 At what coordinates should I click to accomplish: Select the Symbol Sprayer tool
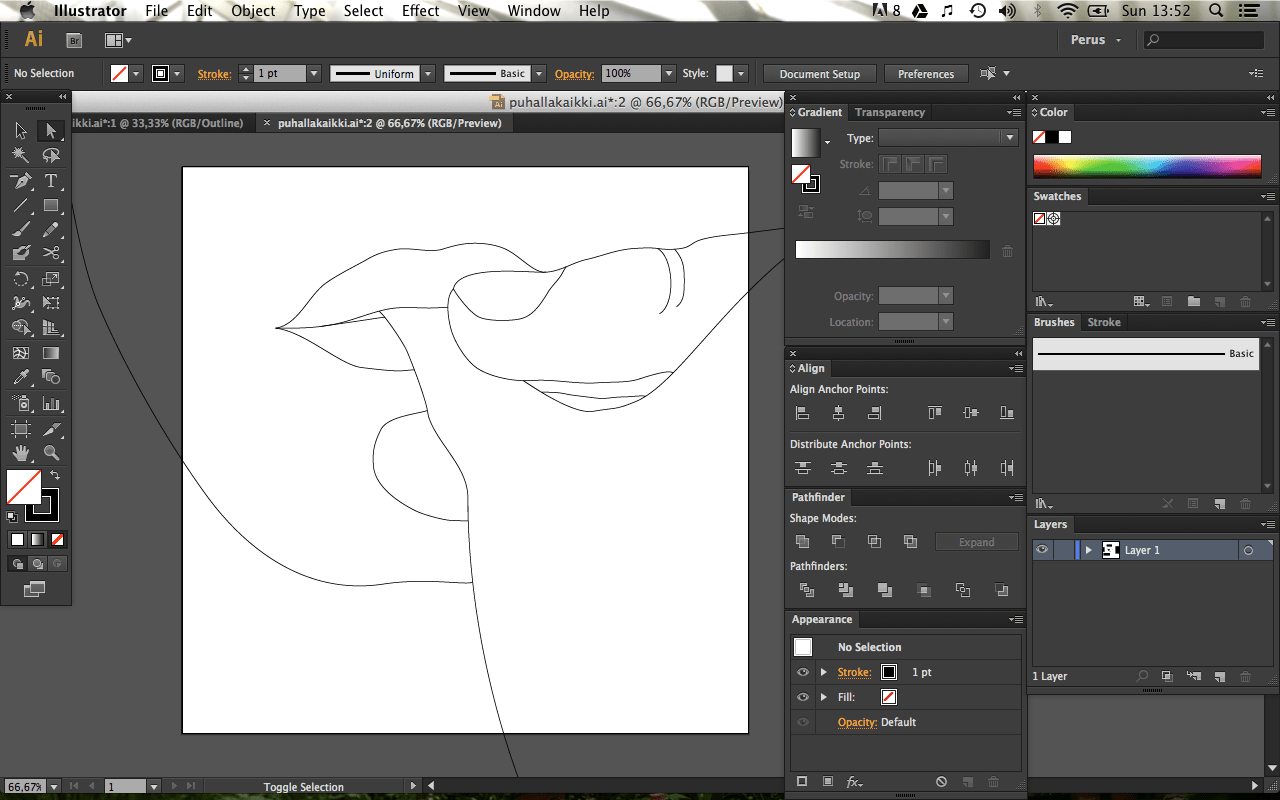pos(21,403)
